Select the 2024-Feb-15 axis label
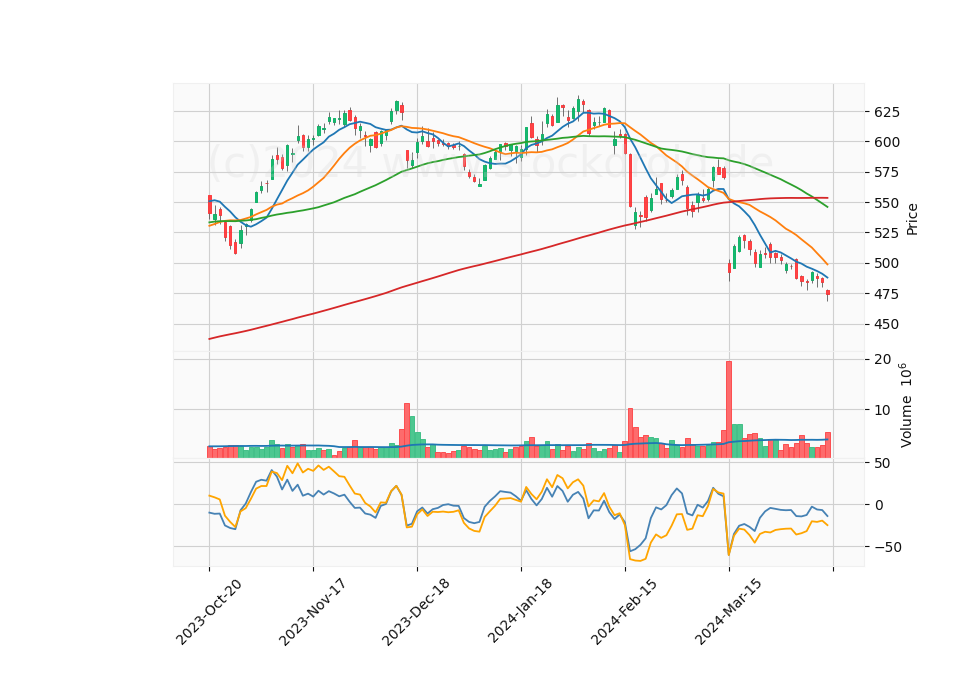Viewport: 960px width, 690px height. coord(624,611)
